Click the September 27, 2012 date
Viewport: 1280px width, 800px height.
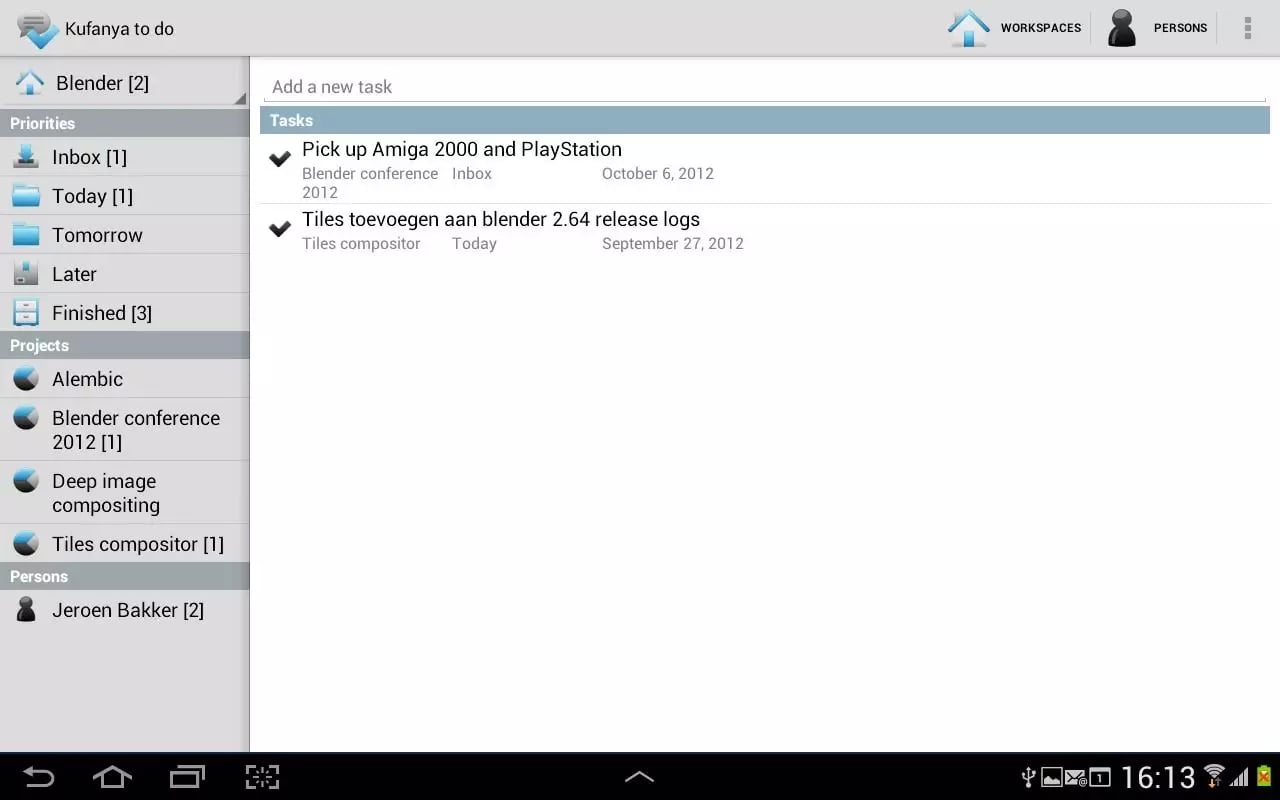click(x=673, y=243)
